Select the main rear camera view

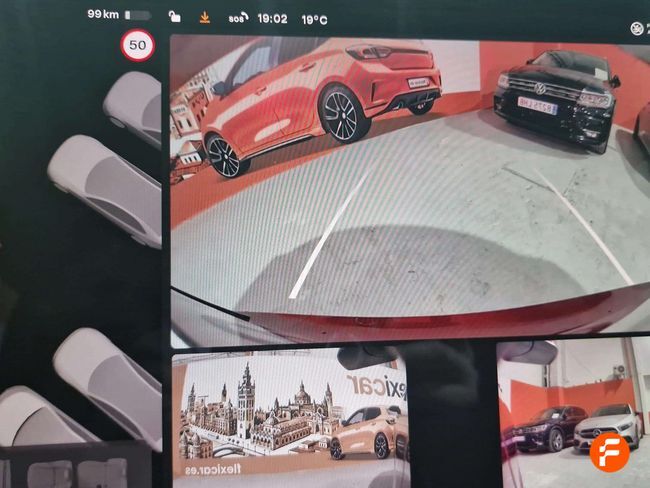410,190
